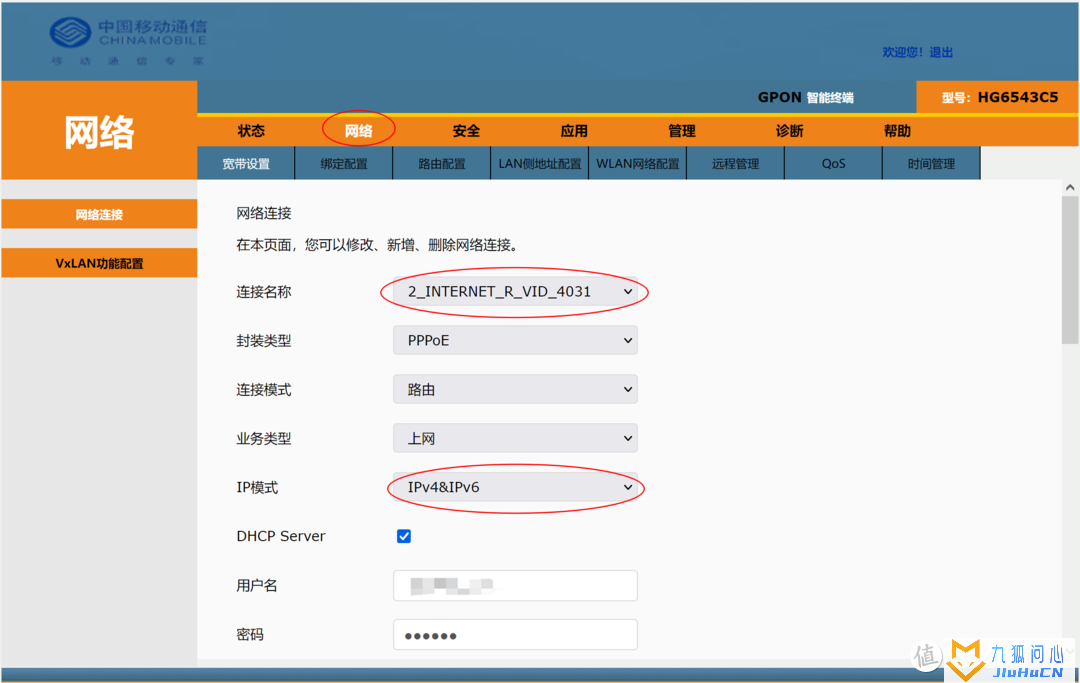
Task: Open VxLAN功能配置 in the sidebar
Action: [99, 263]
